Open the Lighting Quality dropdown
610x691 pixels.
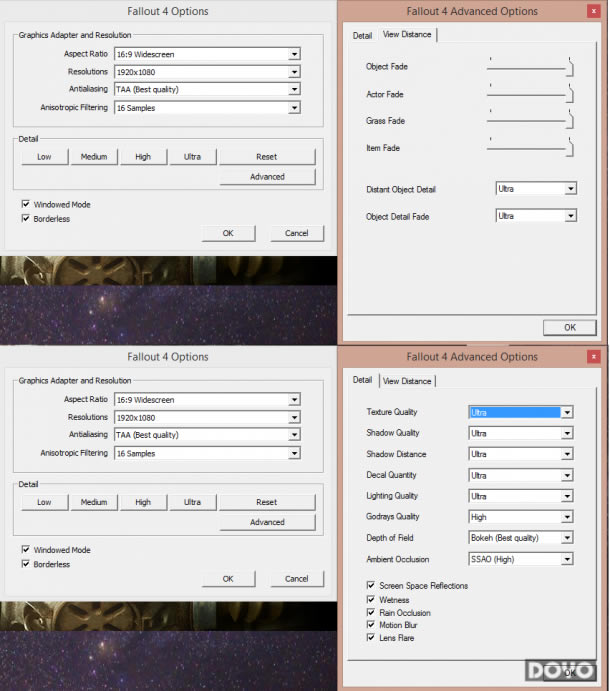[520, 496]
